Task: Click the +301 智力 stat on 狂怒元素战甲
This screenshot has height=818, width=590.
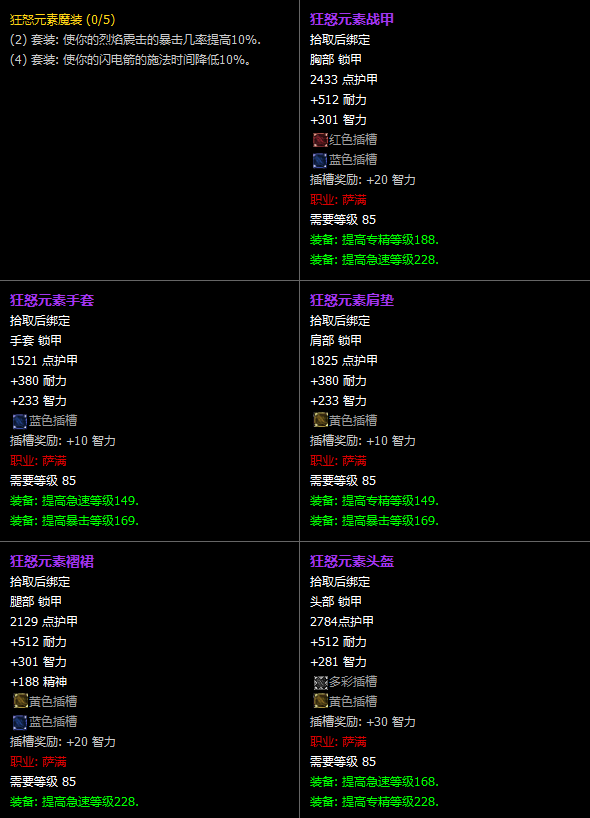Action: click(x=339, y=120)
